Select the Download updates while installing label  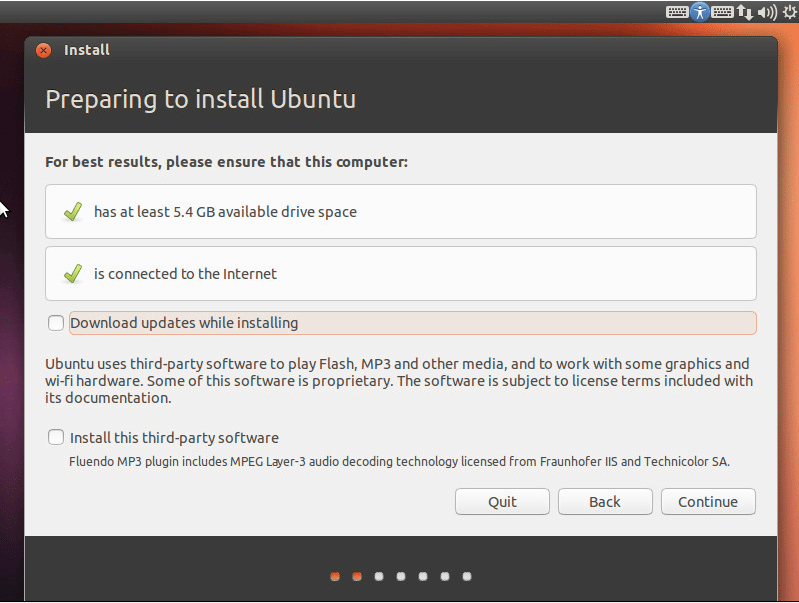pos(184,323)
